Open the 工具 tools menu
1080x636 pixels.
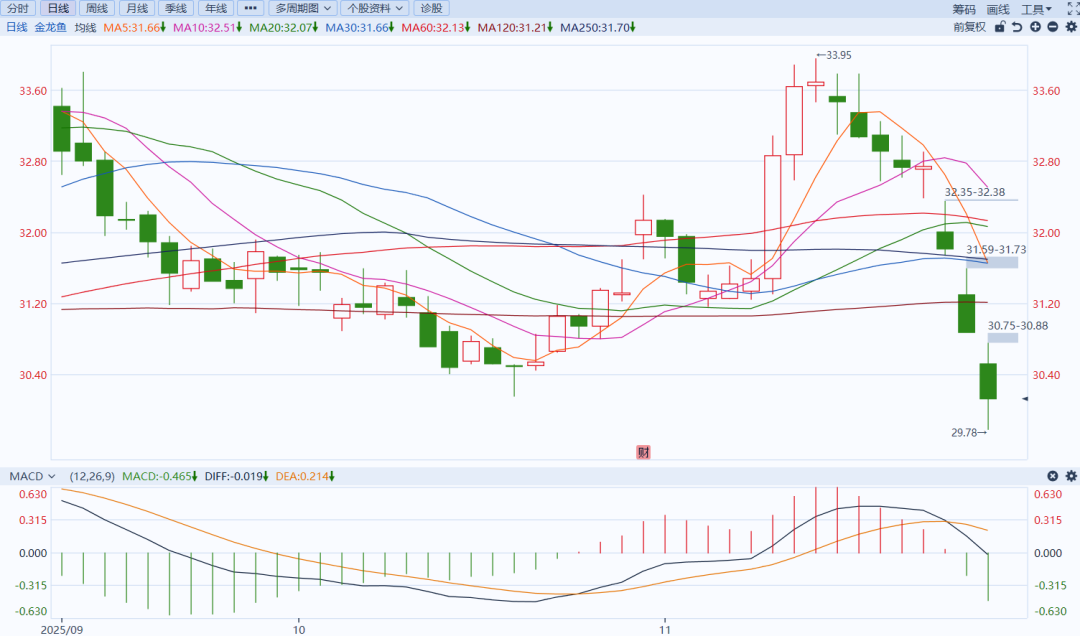(1037, 8)
